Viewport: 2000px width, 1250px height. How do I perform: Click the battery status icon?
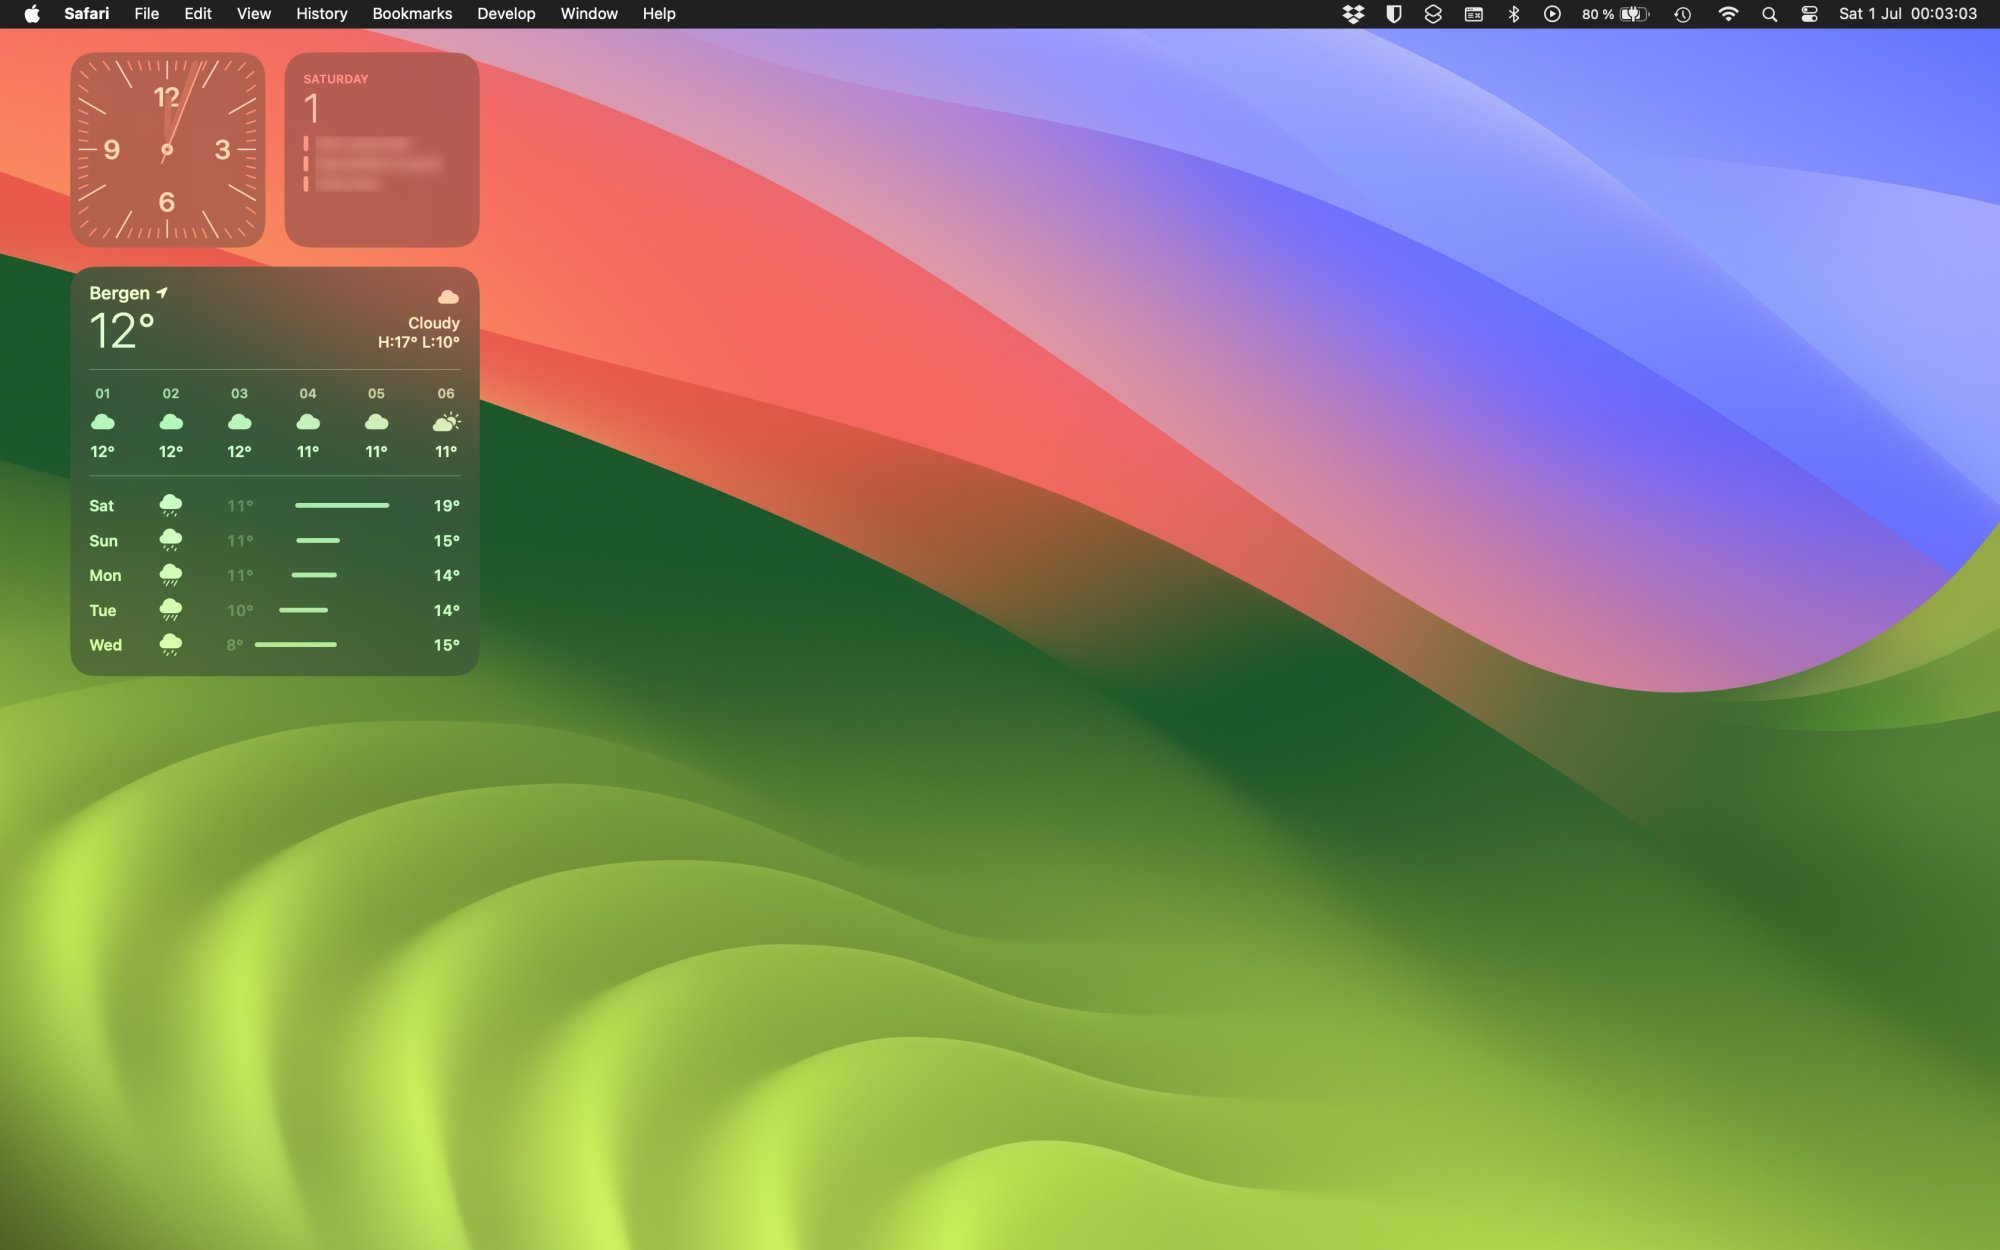point(1634,14)
